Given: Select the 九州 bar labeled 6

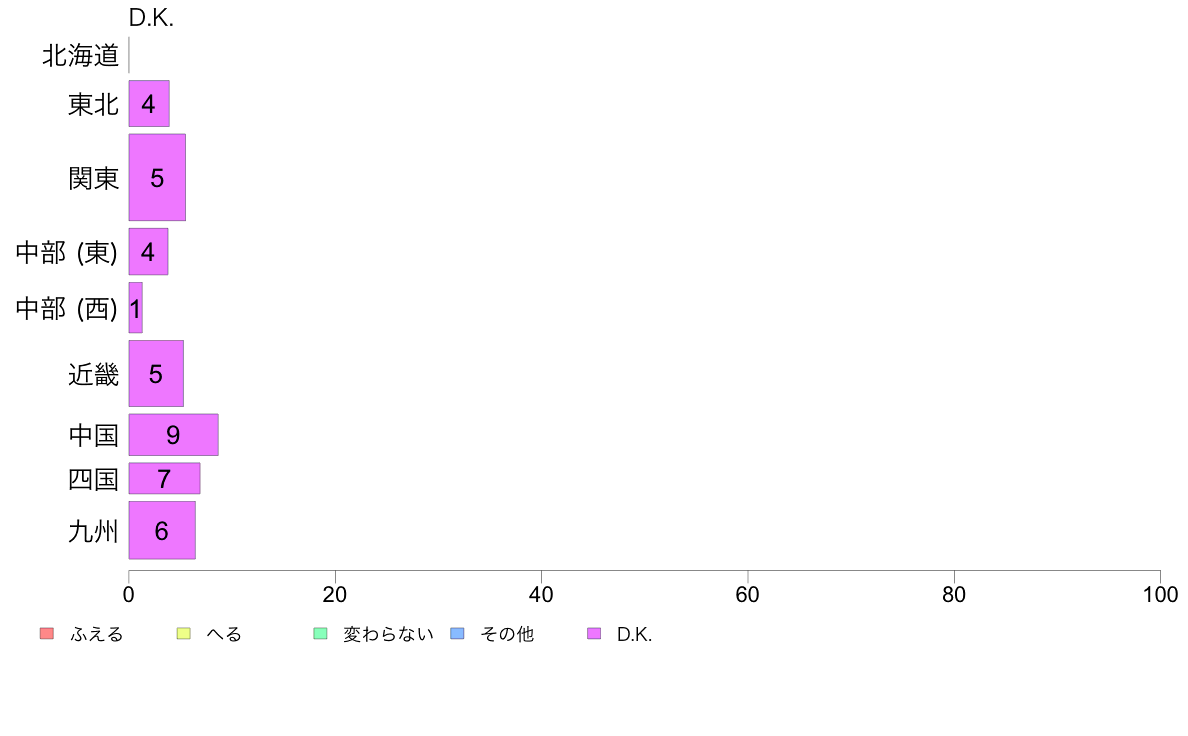Looking at the screenshot, I should coord(162,531).
